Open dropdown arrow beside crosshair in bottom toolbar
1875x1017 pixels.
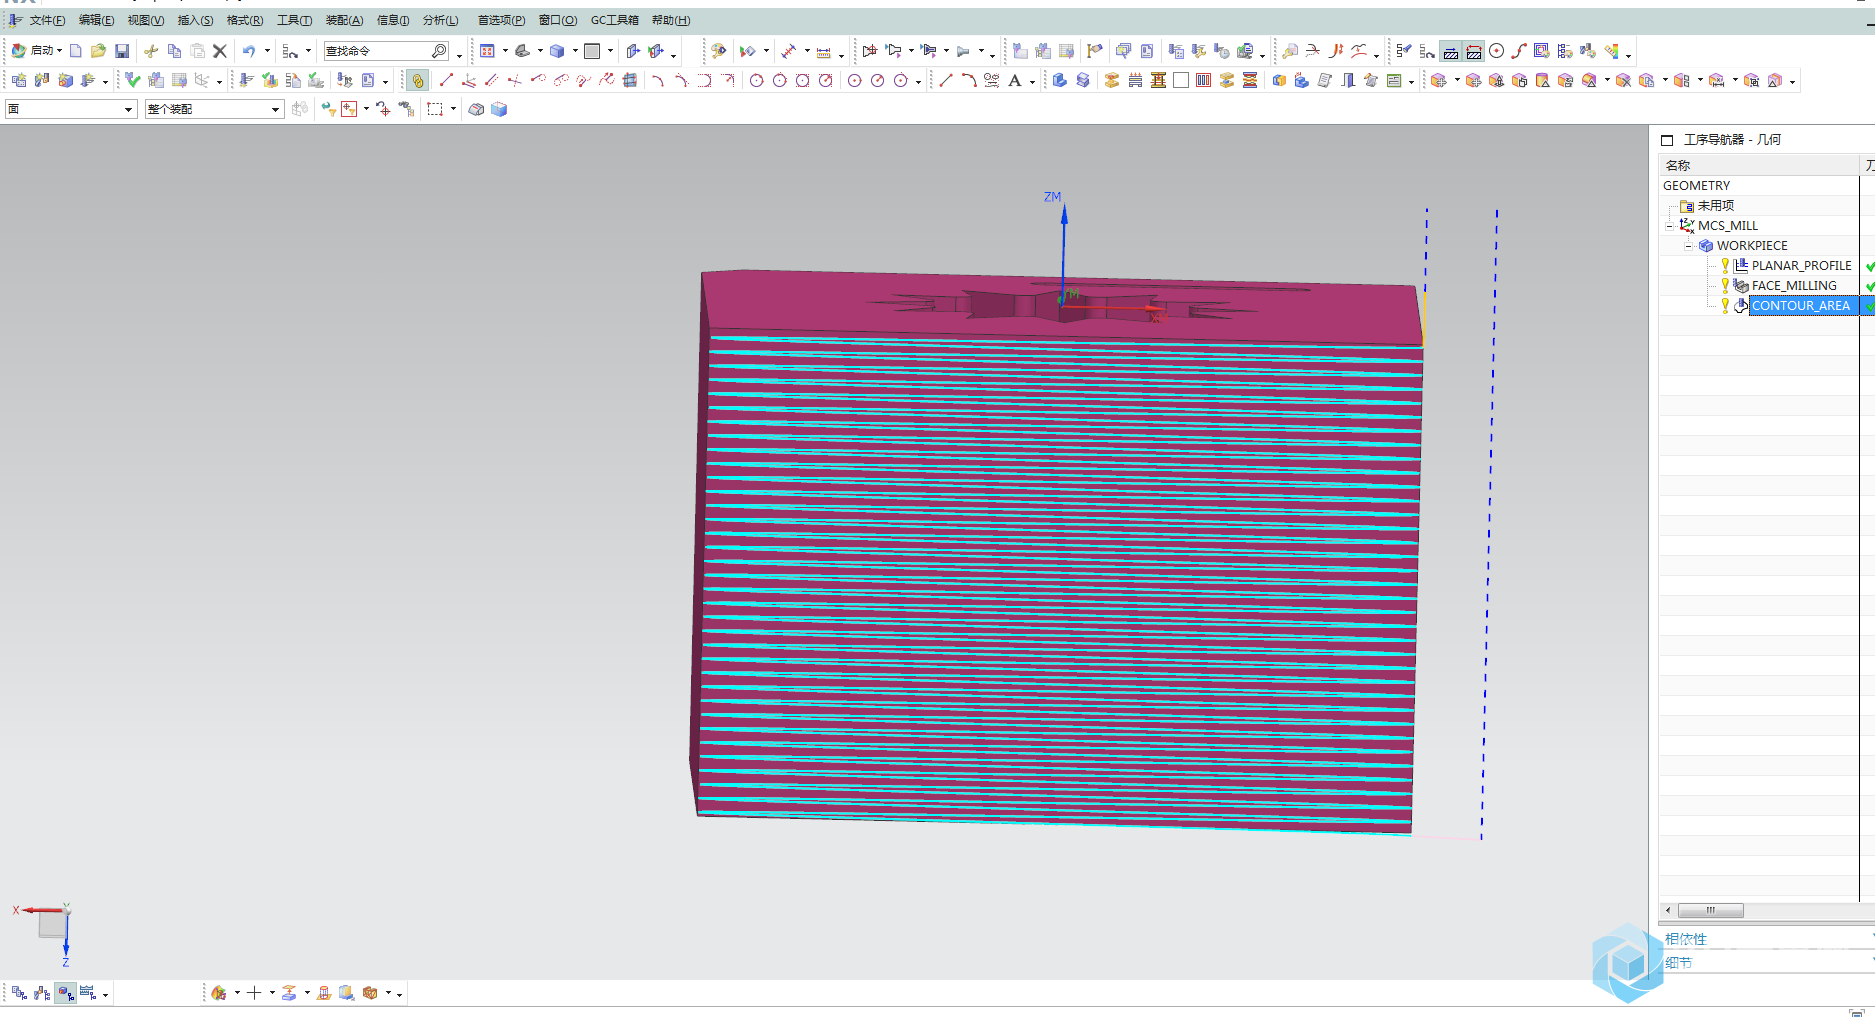[x=272, y=993]
